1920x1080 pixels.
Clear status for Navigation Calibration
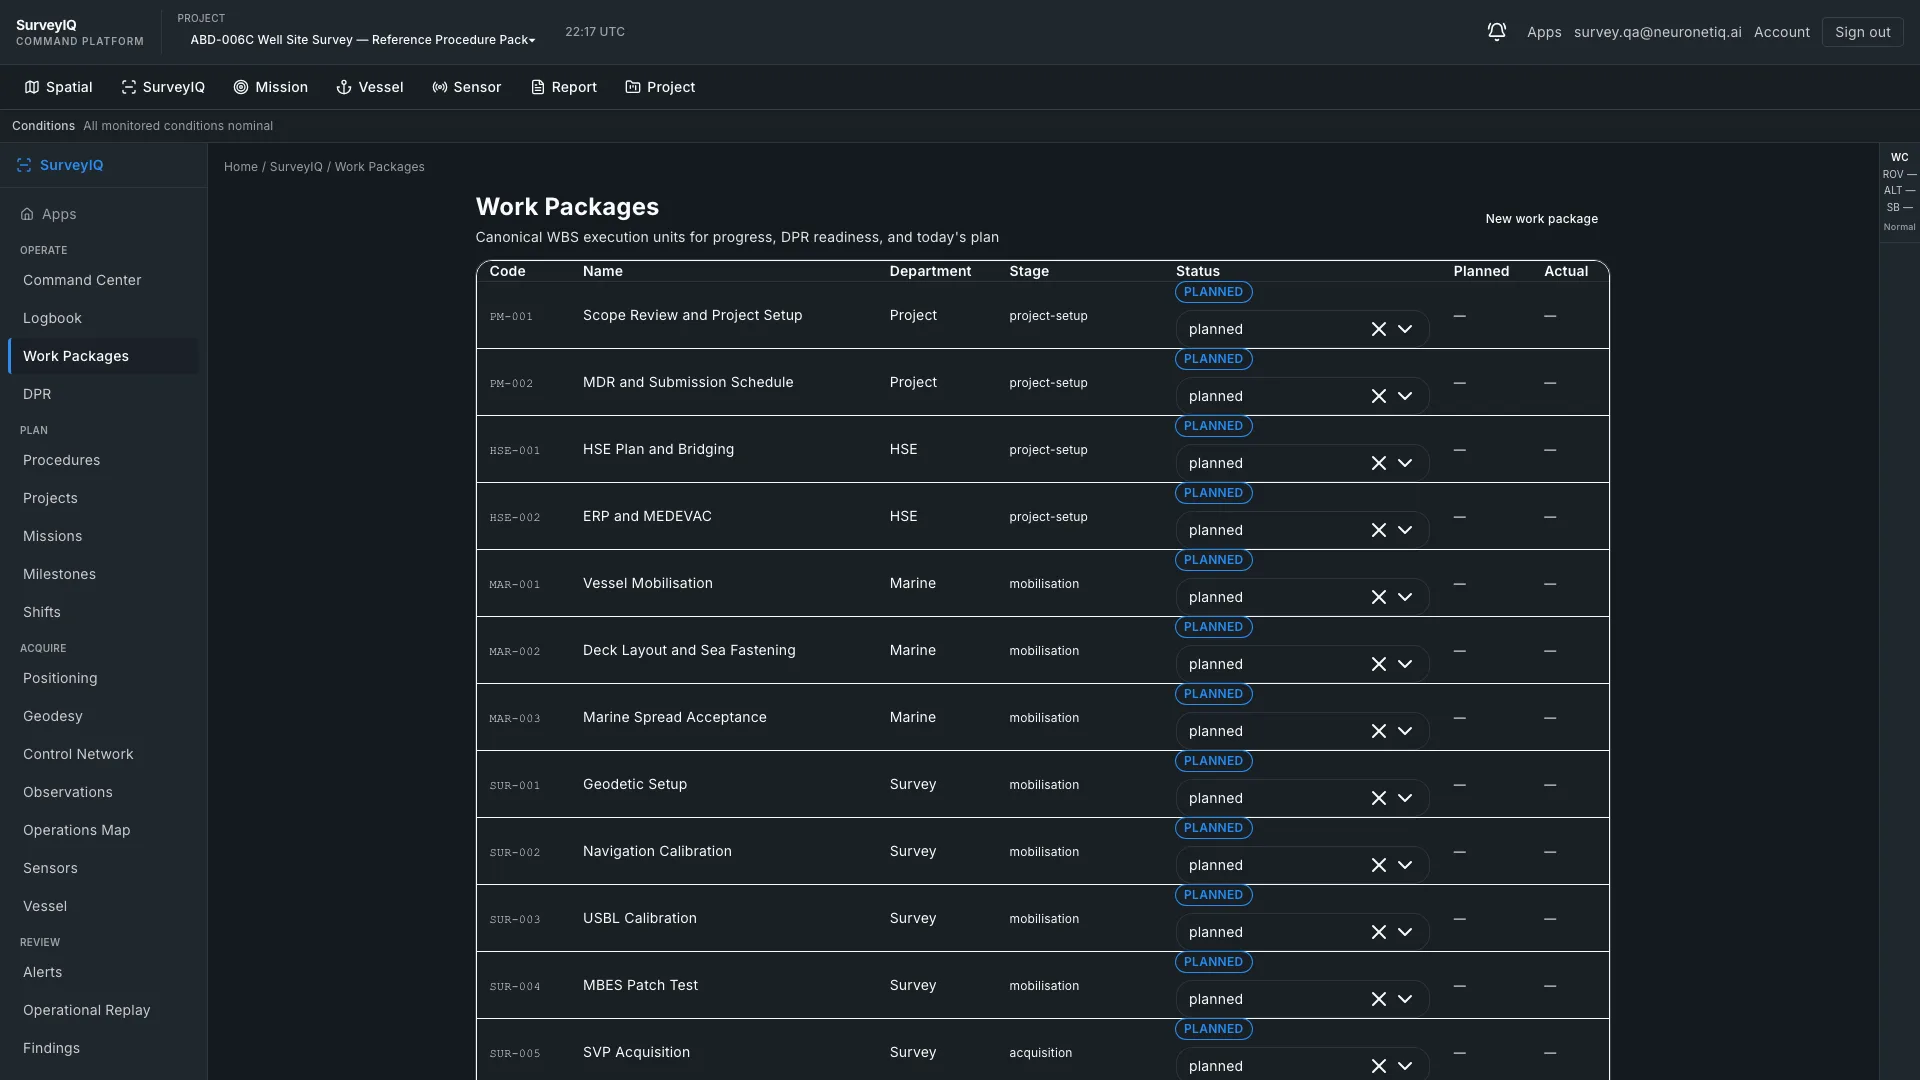[1378, 865]
